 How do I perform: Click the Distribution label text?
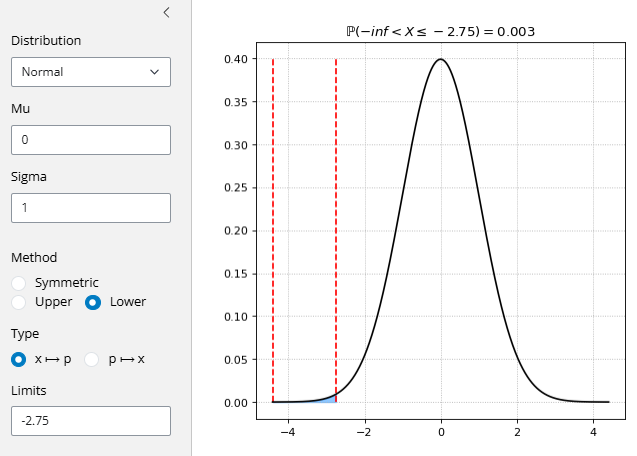click(x=46, y=41)
